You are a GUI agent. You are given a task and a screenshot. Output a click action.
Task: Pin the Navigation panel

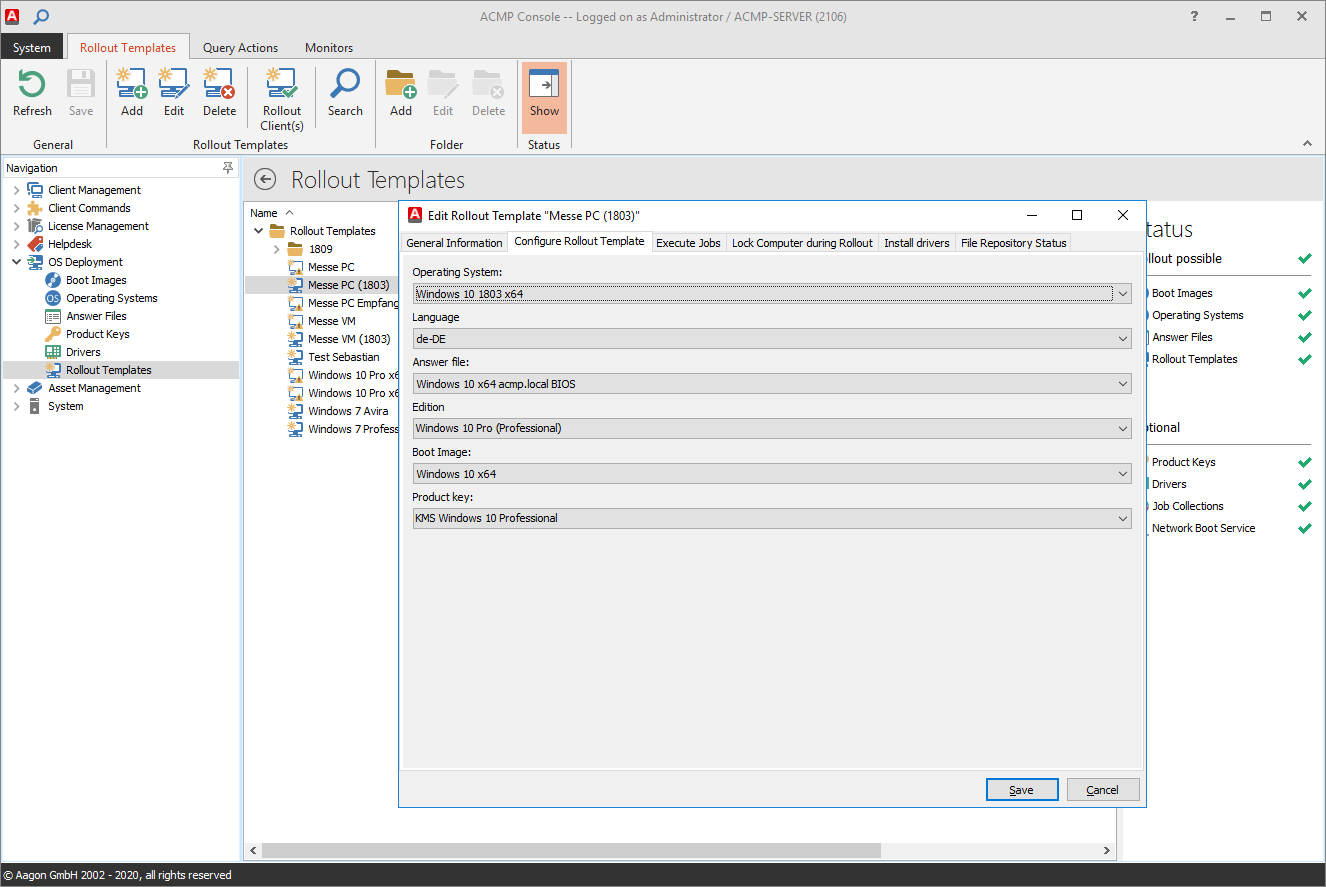228,168
